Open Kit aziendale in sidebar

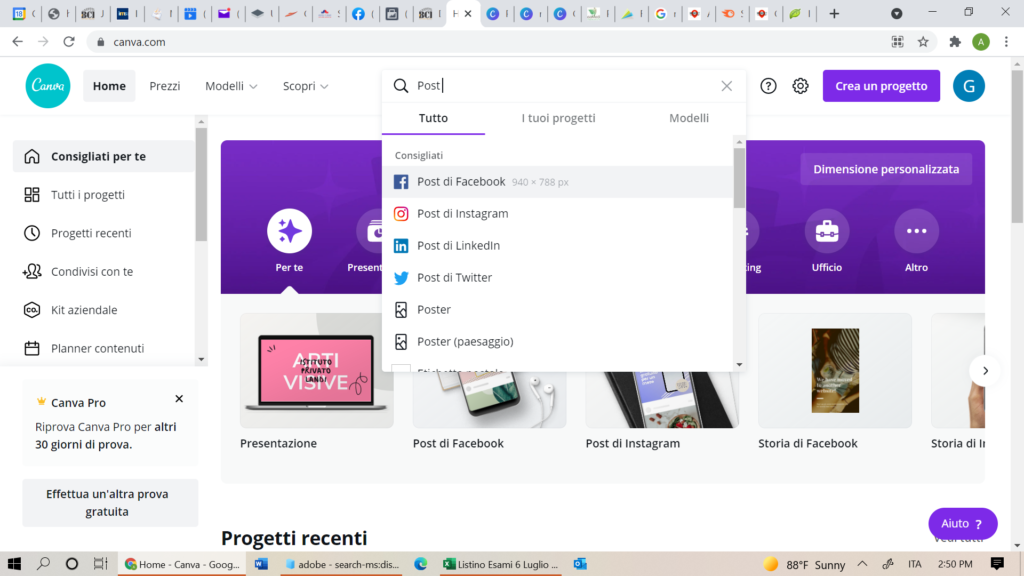103,310
